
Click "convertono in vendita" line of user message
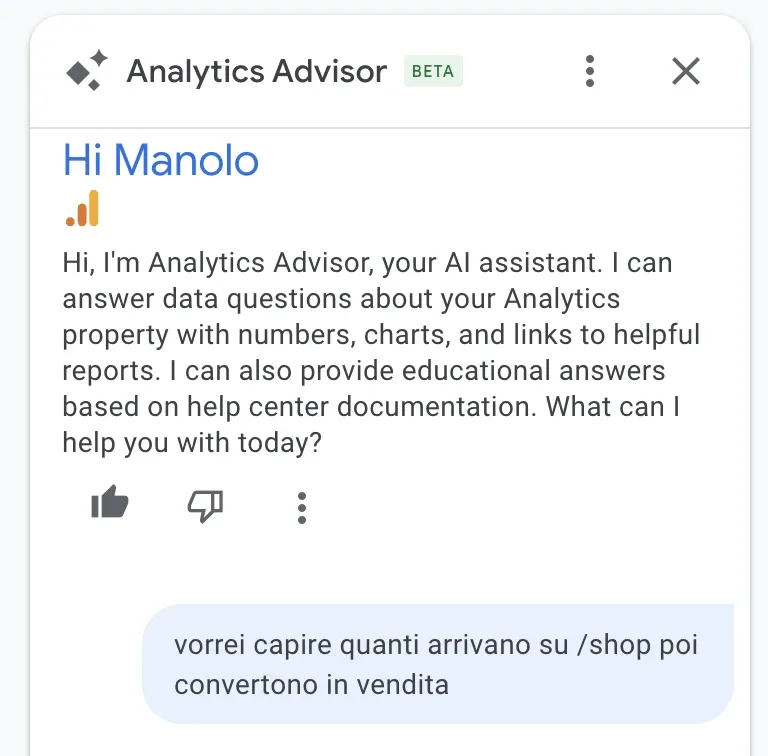[311, 685]
